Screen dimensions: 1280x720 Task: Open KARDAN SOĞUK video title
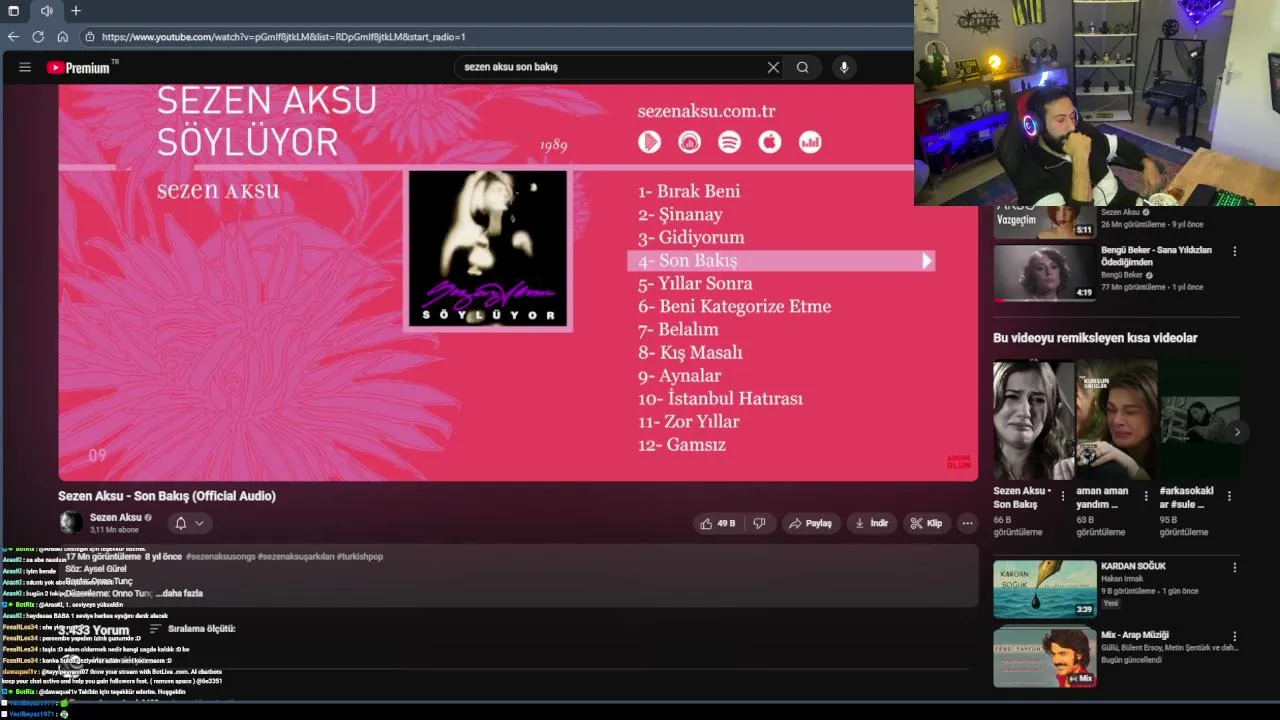pyautogui.click(x=1133, y=566)
